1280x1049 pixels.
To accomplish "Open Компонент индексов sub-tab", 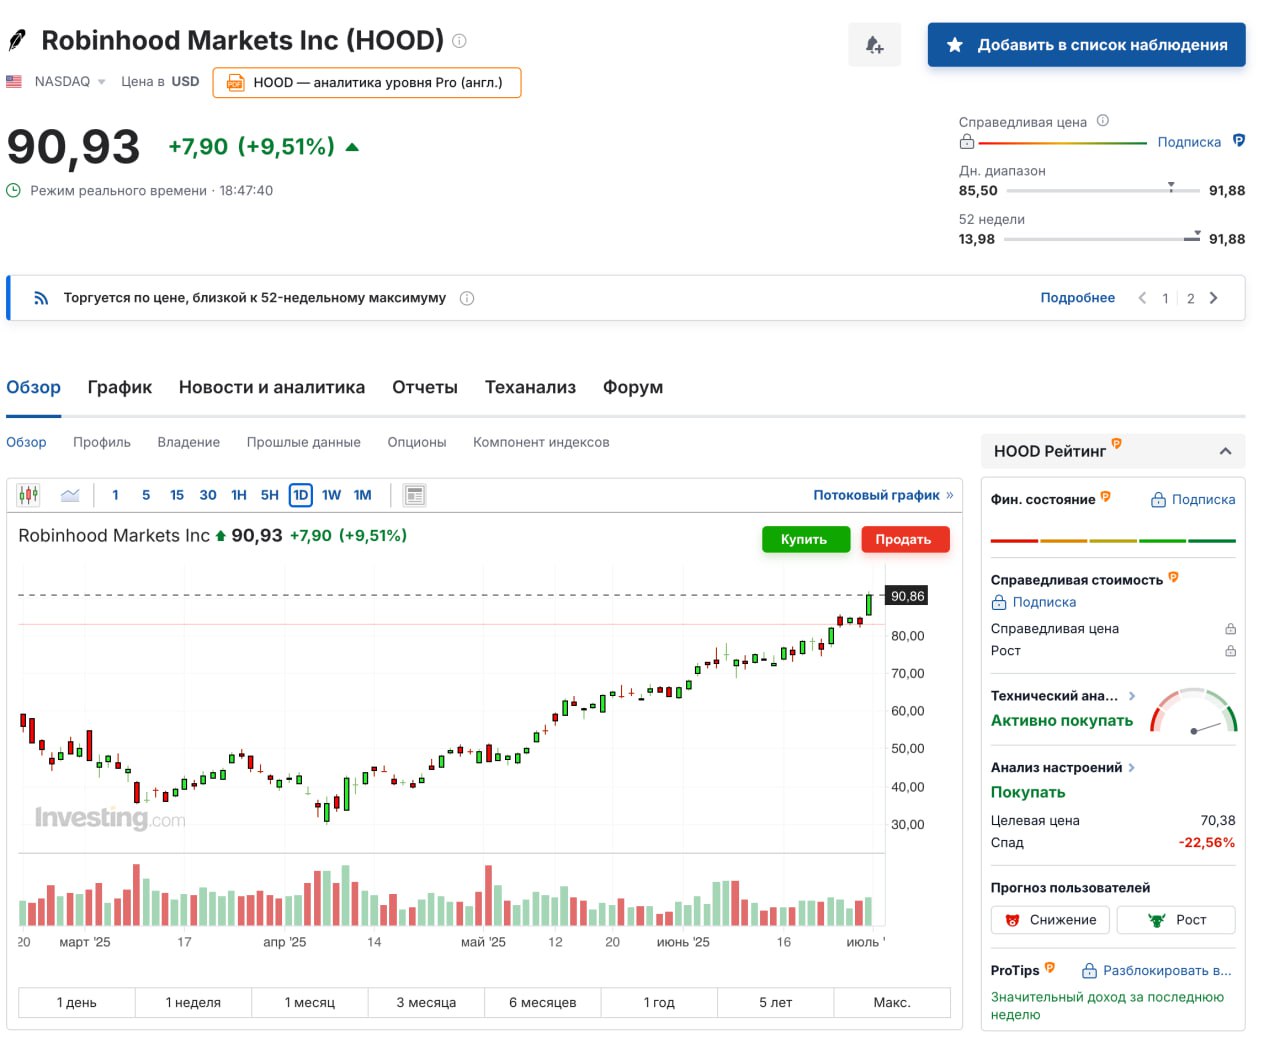I will tap(541, 442).
